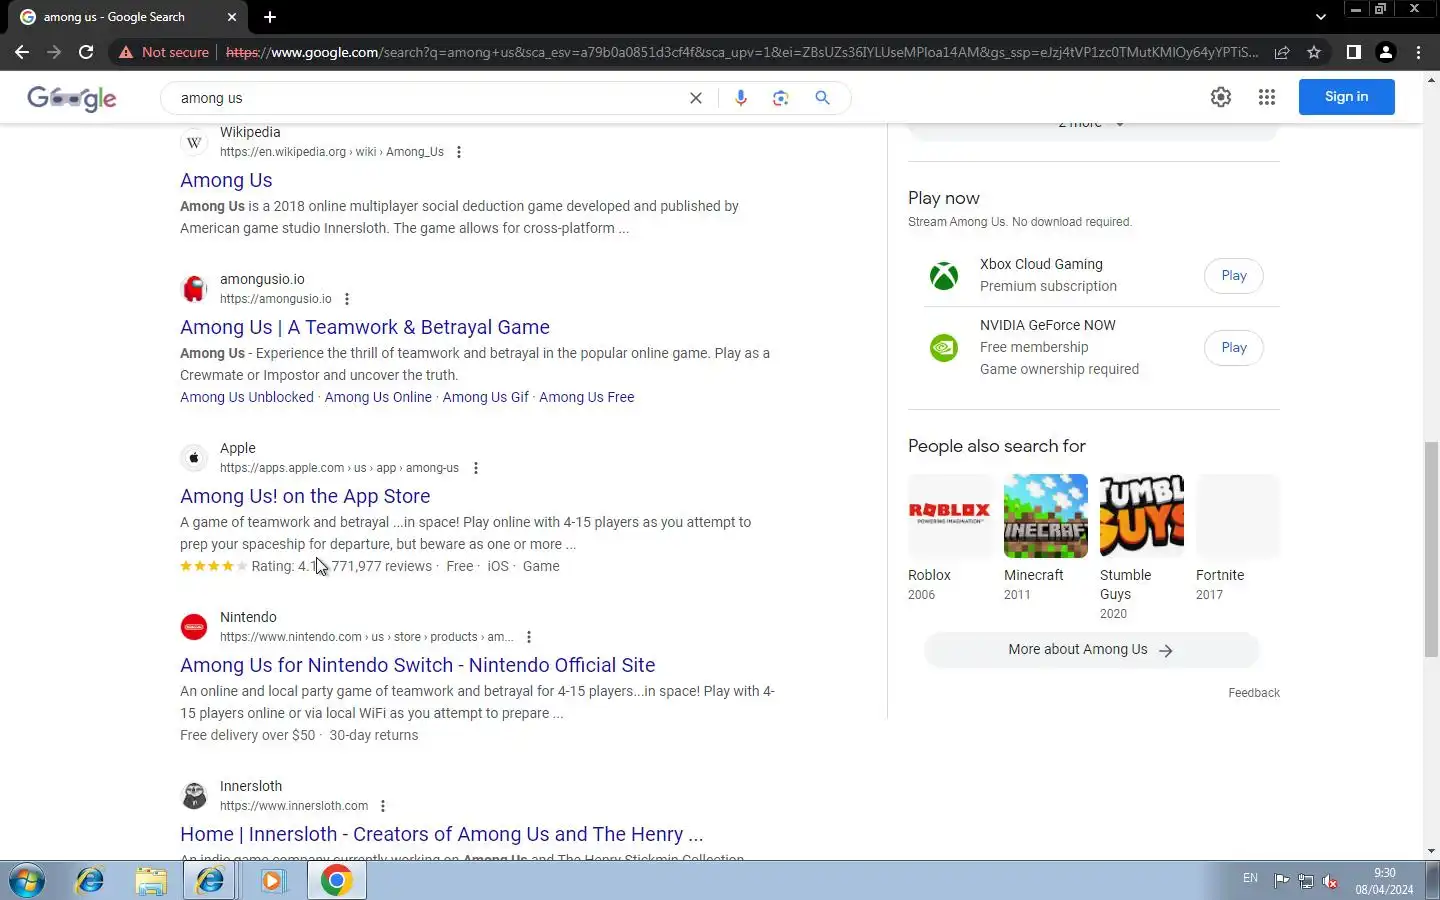
Task: Open More about Among Us
Action: coord(1091,650)
